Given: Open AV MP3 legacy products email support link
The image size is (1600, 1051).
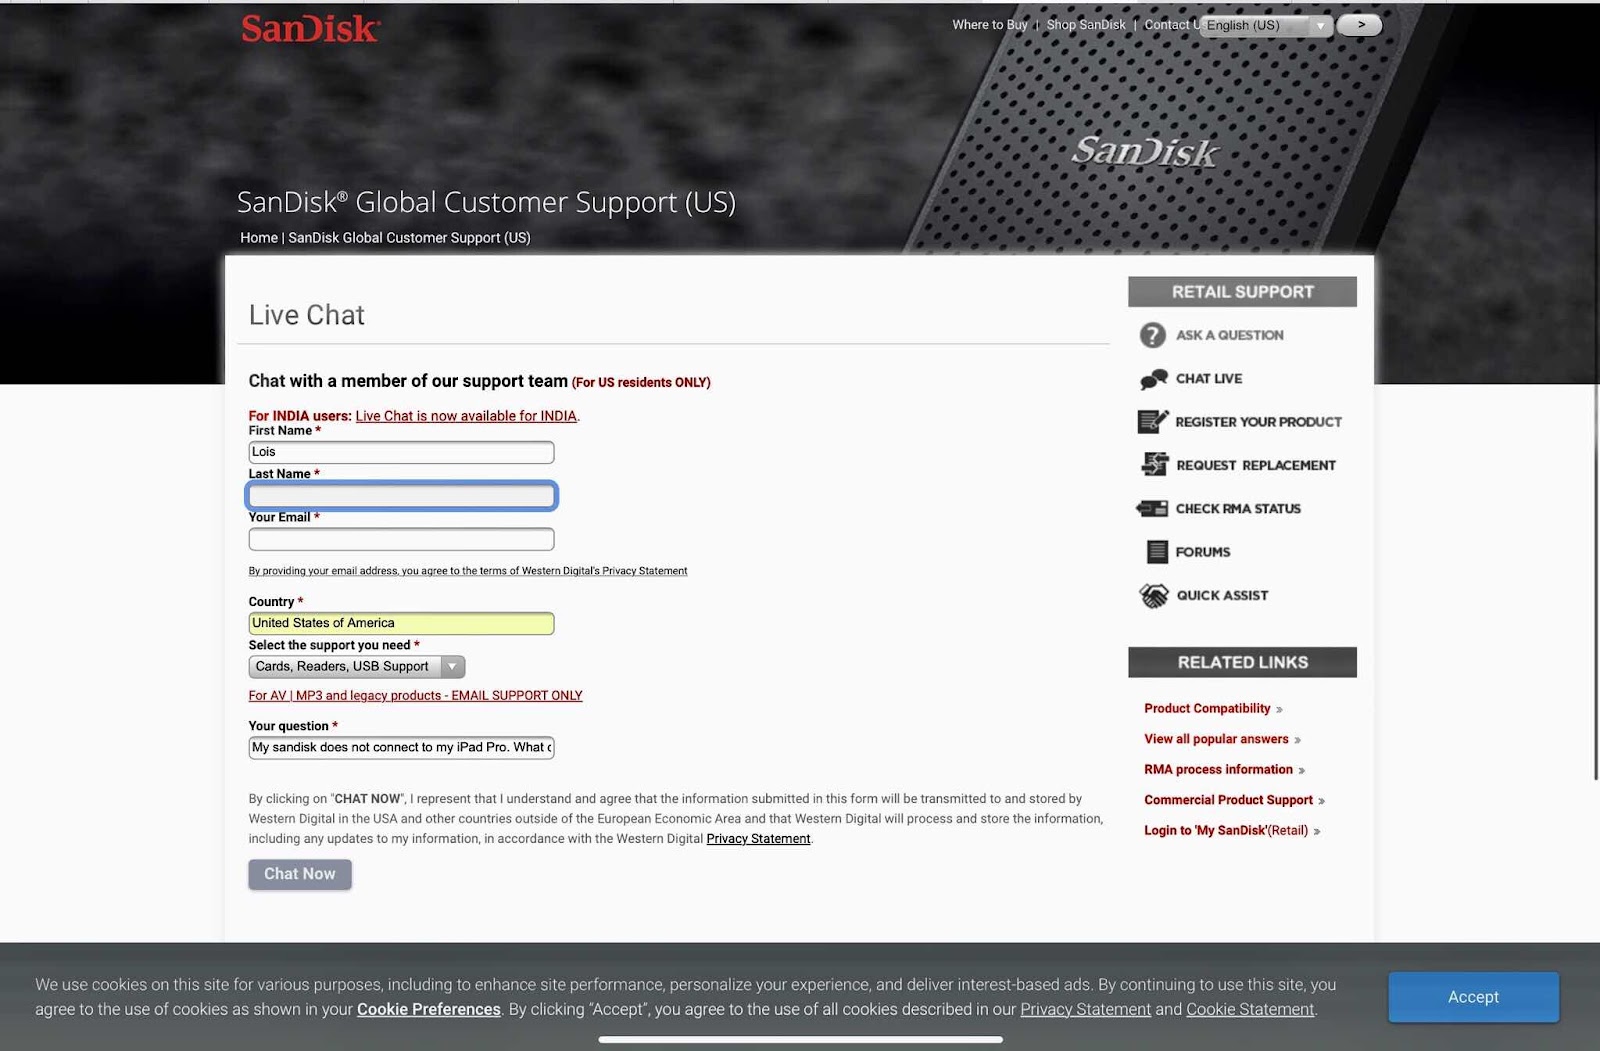Looking at the screenshot, I should click(415, 696).
